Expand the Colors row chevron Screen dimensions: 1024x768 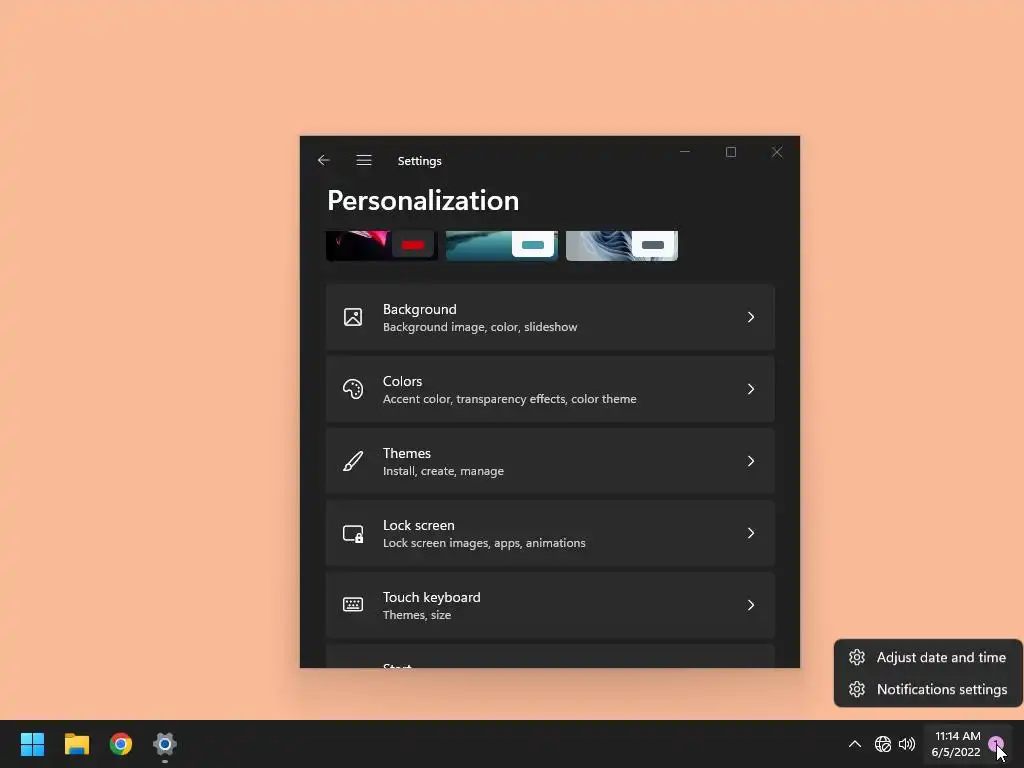(x=750, y=389)
